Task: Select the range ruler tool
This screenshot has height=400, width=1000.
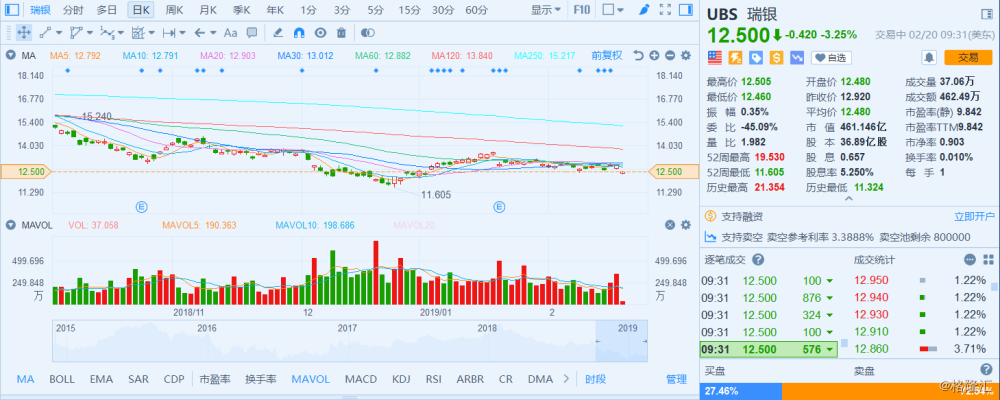Action: 168,33
